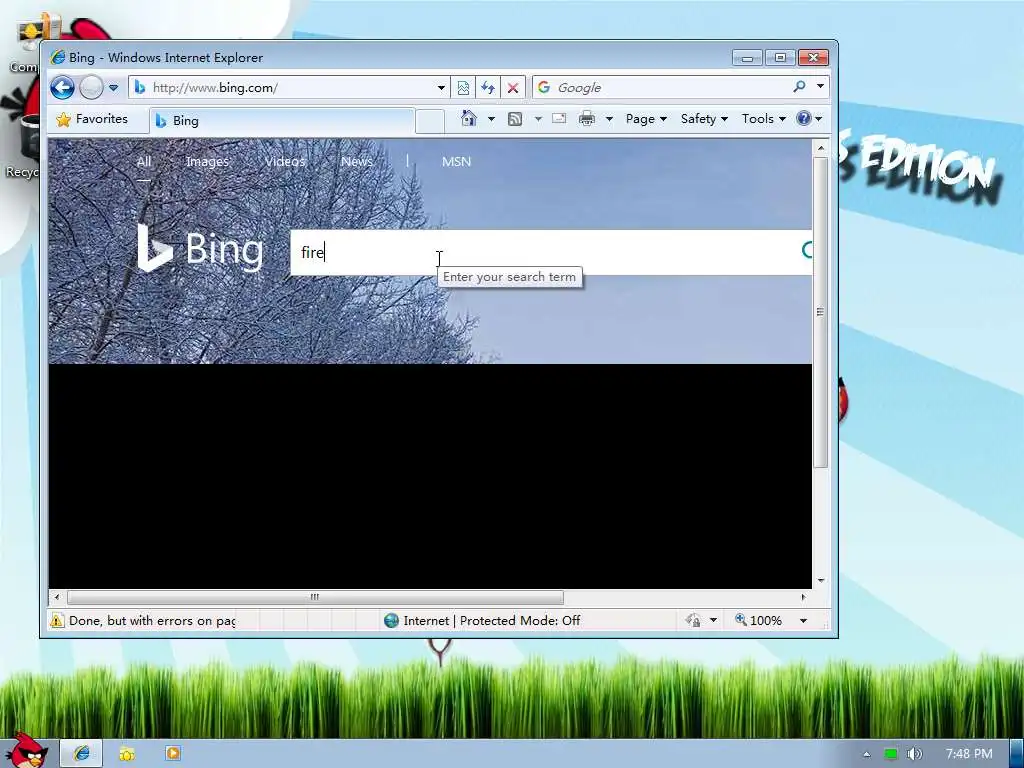This screenshot has height=768, width=1024.
Task: Refresh the page using Refresh icon
Action: click(x=488, y=88)
